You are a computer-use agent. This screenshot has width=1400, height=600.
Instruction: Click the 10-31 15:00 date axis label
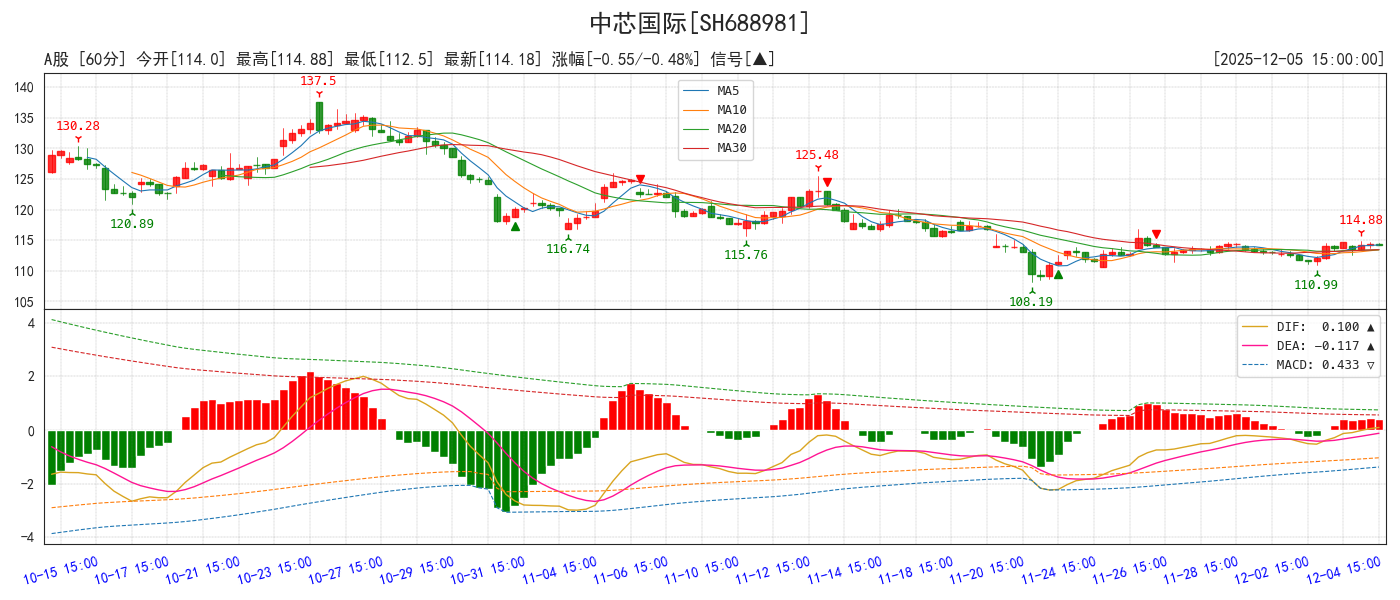(488, 572)
